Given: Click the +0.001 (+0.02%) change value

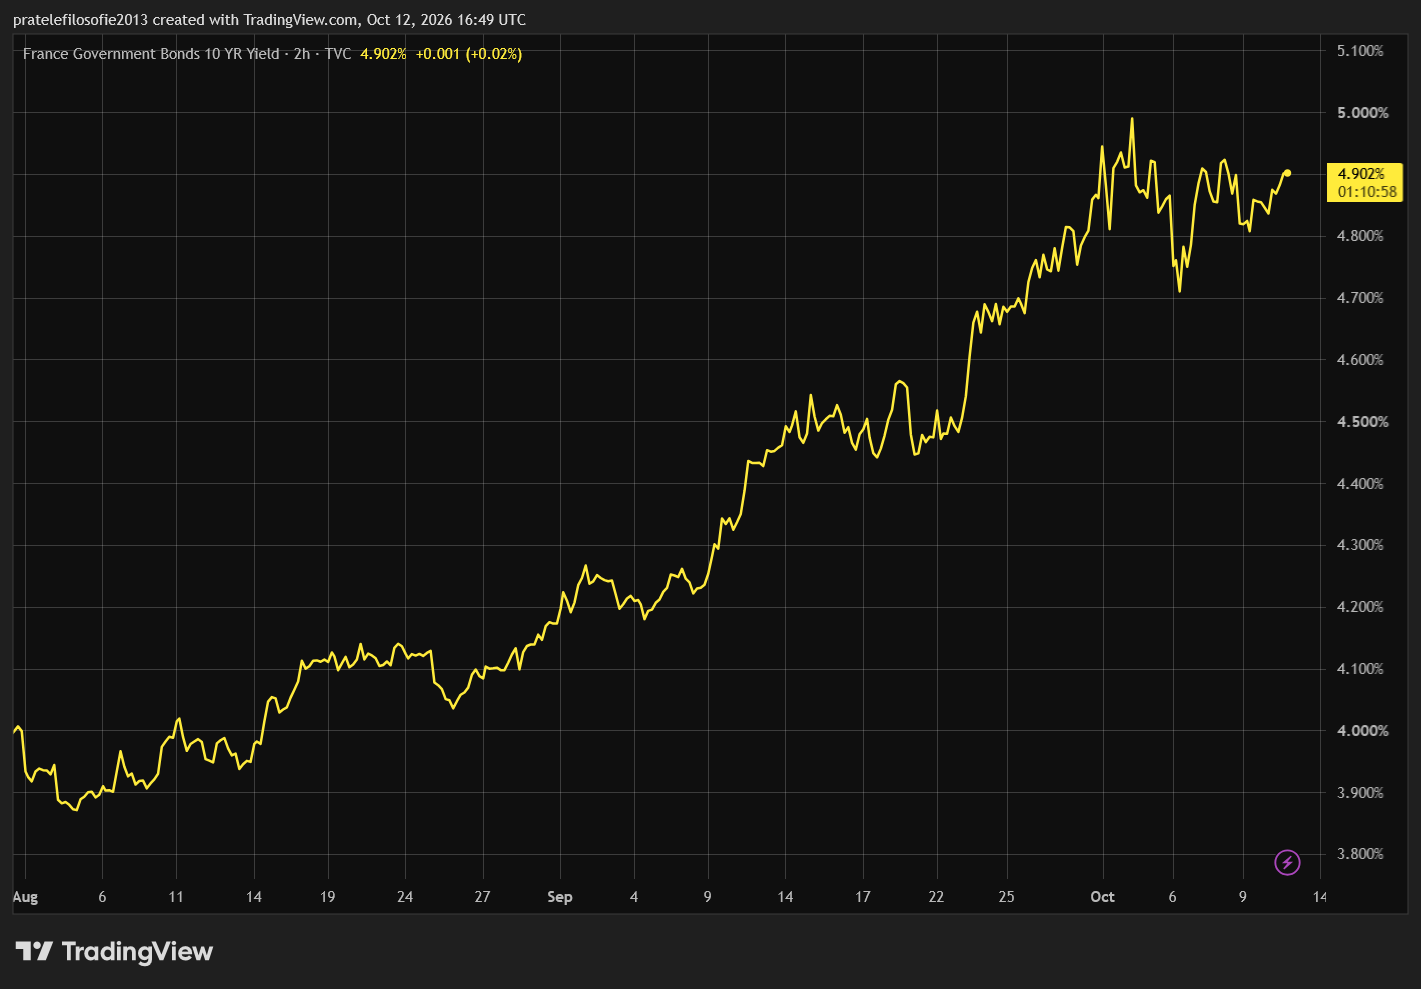Looking at the screenshot, I should click(469, 54).
